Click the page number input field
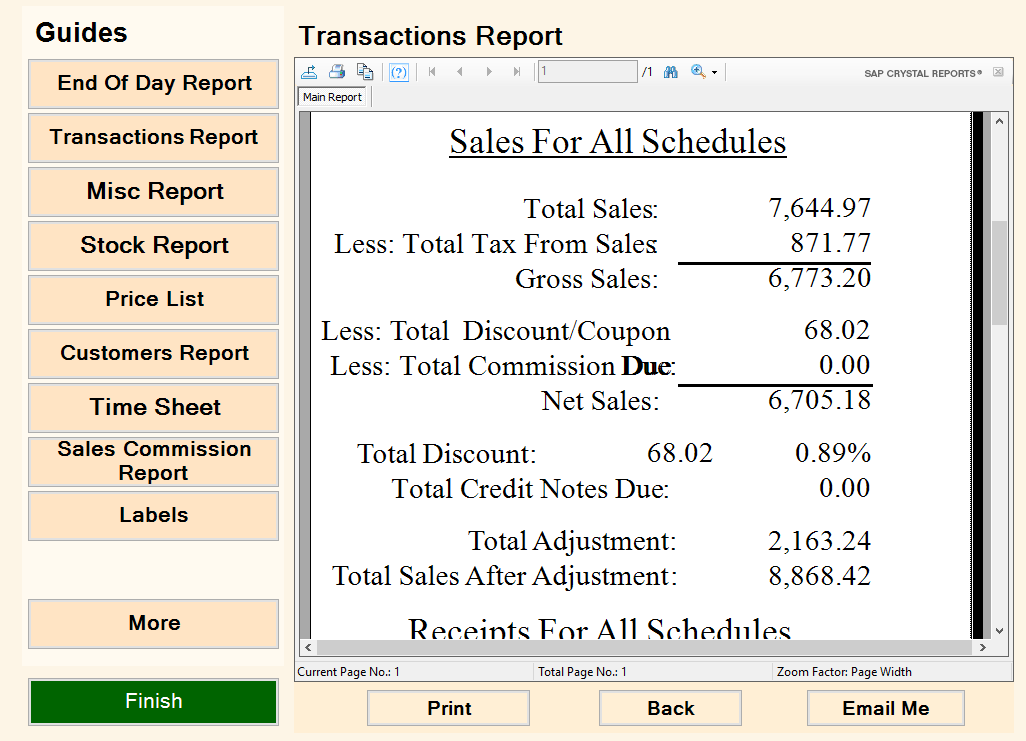1026x741 pixels. coord(588,72)
